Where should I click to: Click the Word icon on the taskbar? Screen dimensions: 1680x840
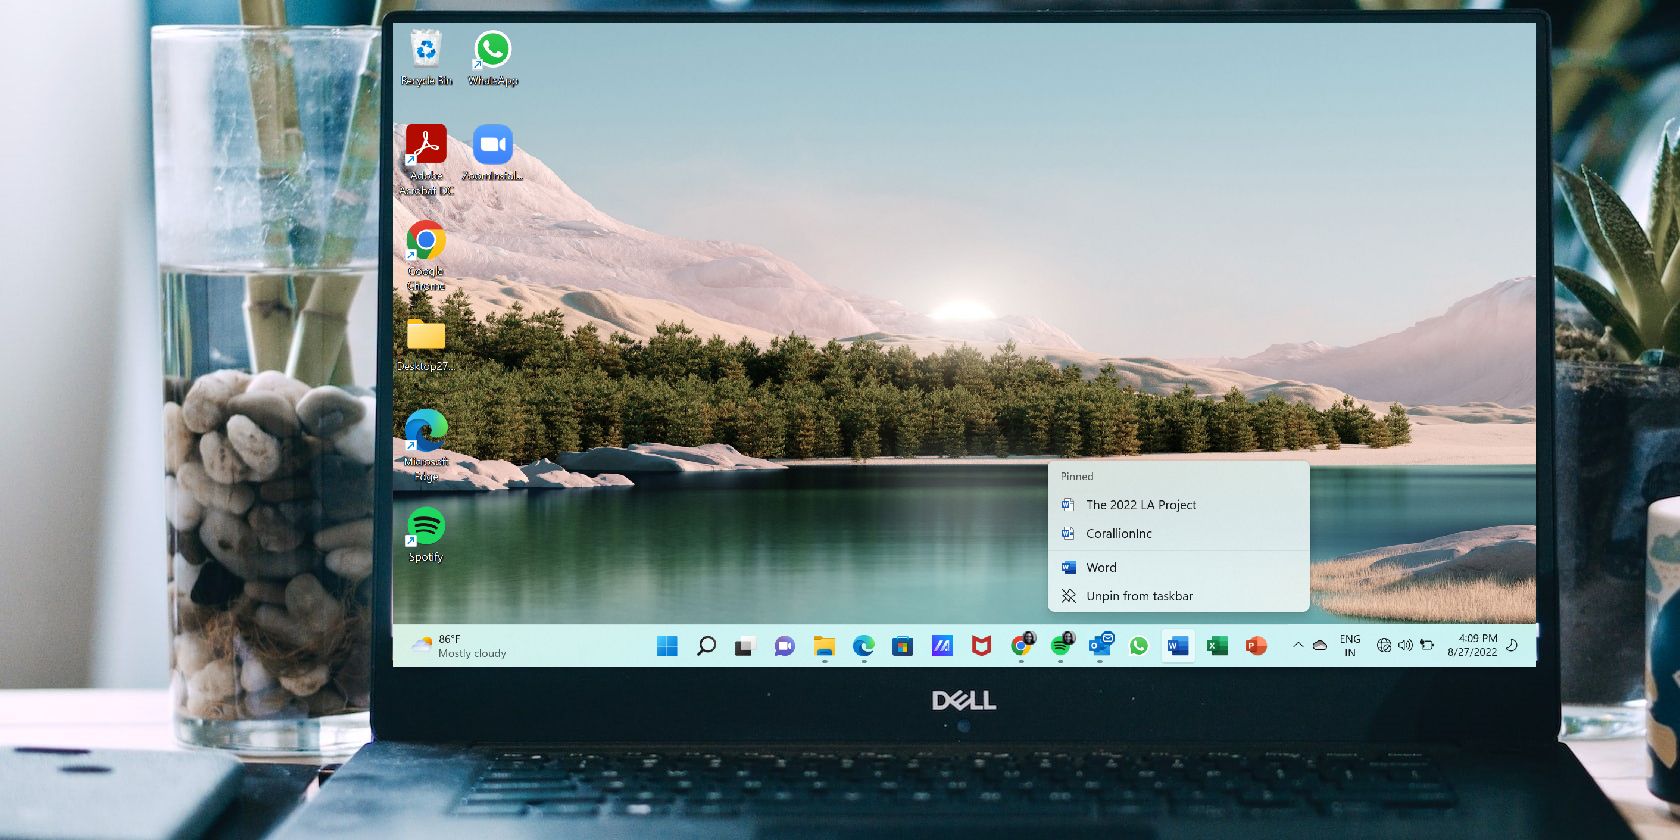tap(1178, 646)
